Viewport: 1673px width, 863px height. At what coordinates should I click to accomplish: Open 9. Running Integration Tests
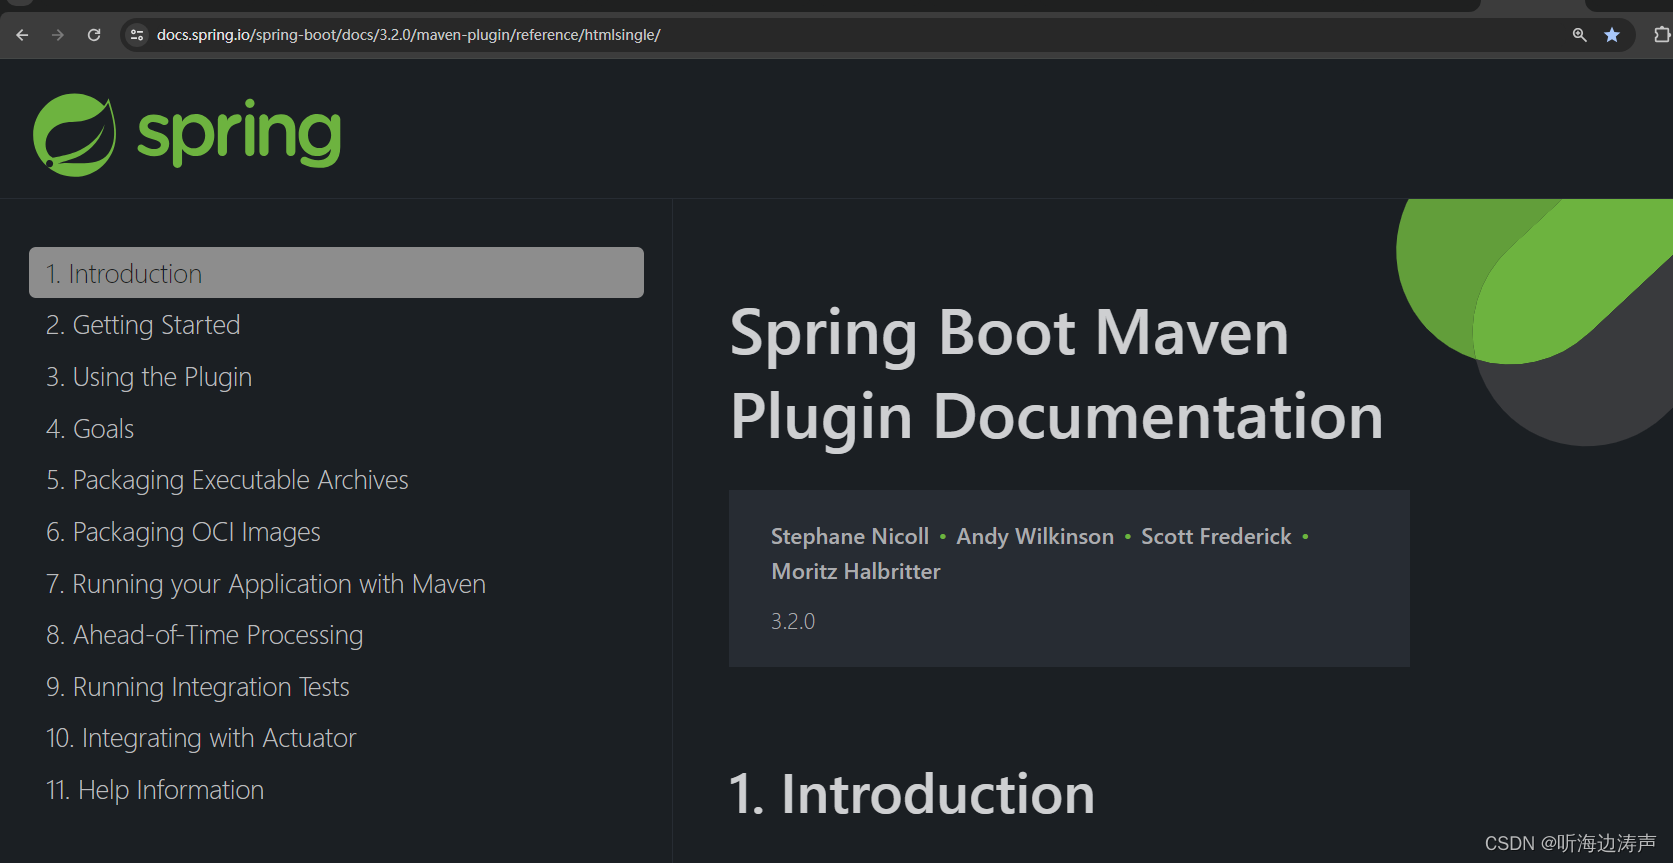click(x=198, y=687)
